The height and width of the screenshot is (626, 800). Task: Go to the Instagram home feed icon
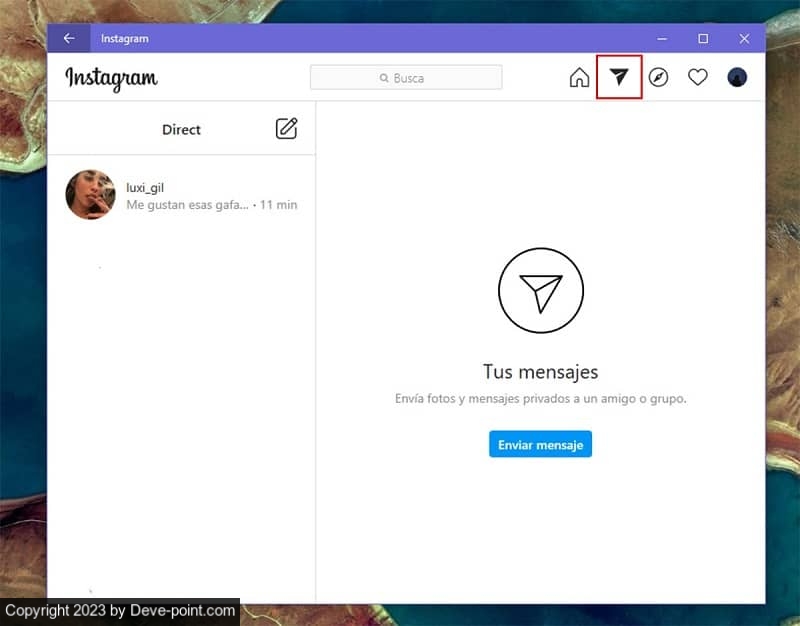point(579,78)
